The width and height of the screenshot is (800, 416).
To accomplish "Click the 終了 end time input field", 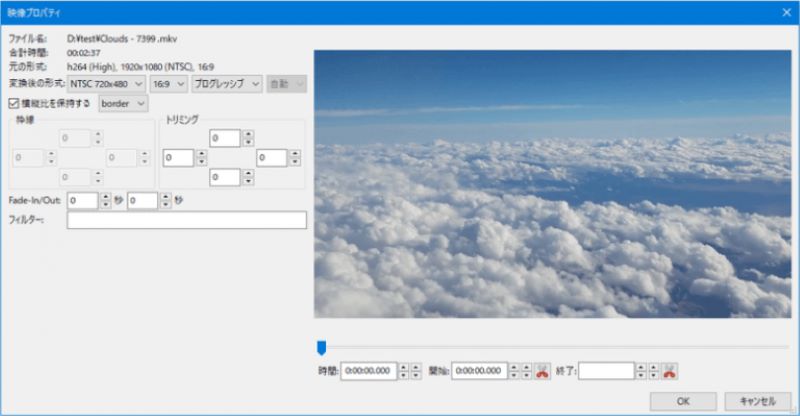I will tap(606, 371).
